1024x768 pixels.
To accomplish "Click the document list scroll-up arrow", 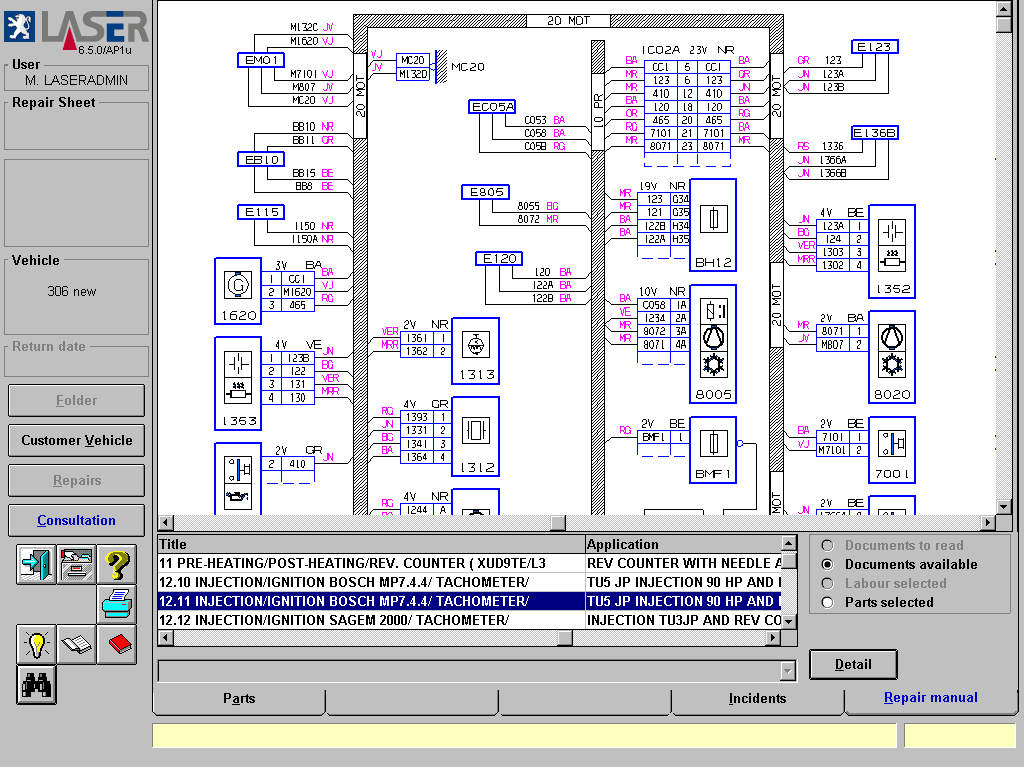I will click(x=789, y=543).
